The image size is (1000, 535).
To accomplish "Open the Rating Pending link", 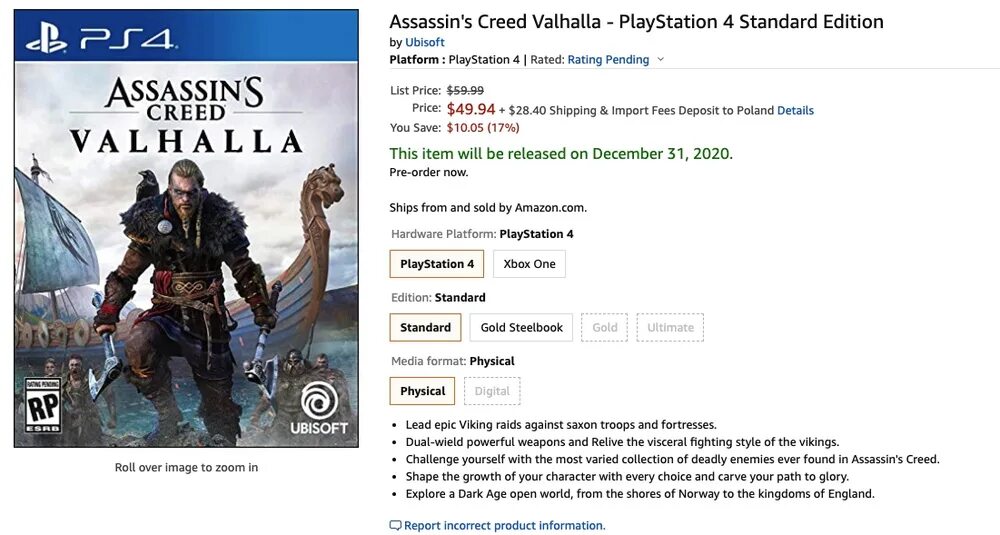I will [x=608, y=60].
